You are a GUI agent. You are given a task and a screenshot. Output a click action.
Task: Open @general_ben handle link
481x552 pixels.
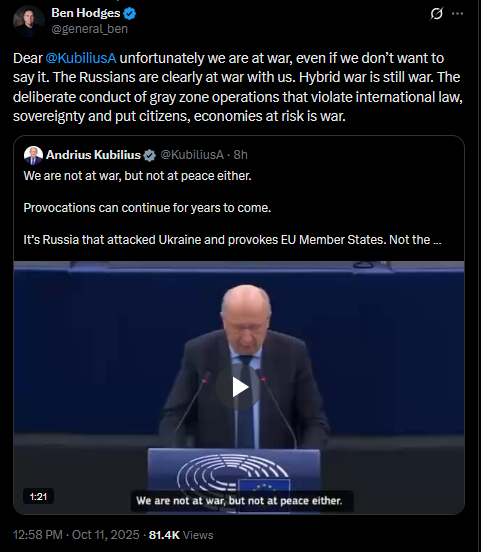coord(89,29)
